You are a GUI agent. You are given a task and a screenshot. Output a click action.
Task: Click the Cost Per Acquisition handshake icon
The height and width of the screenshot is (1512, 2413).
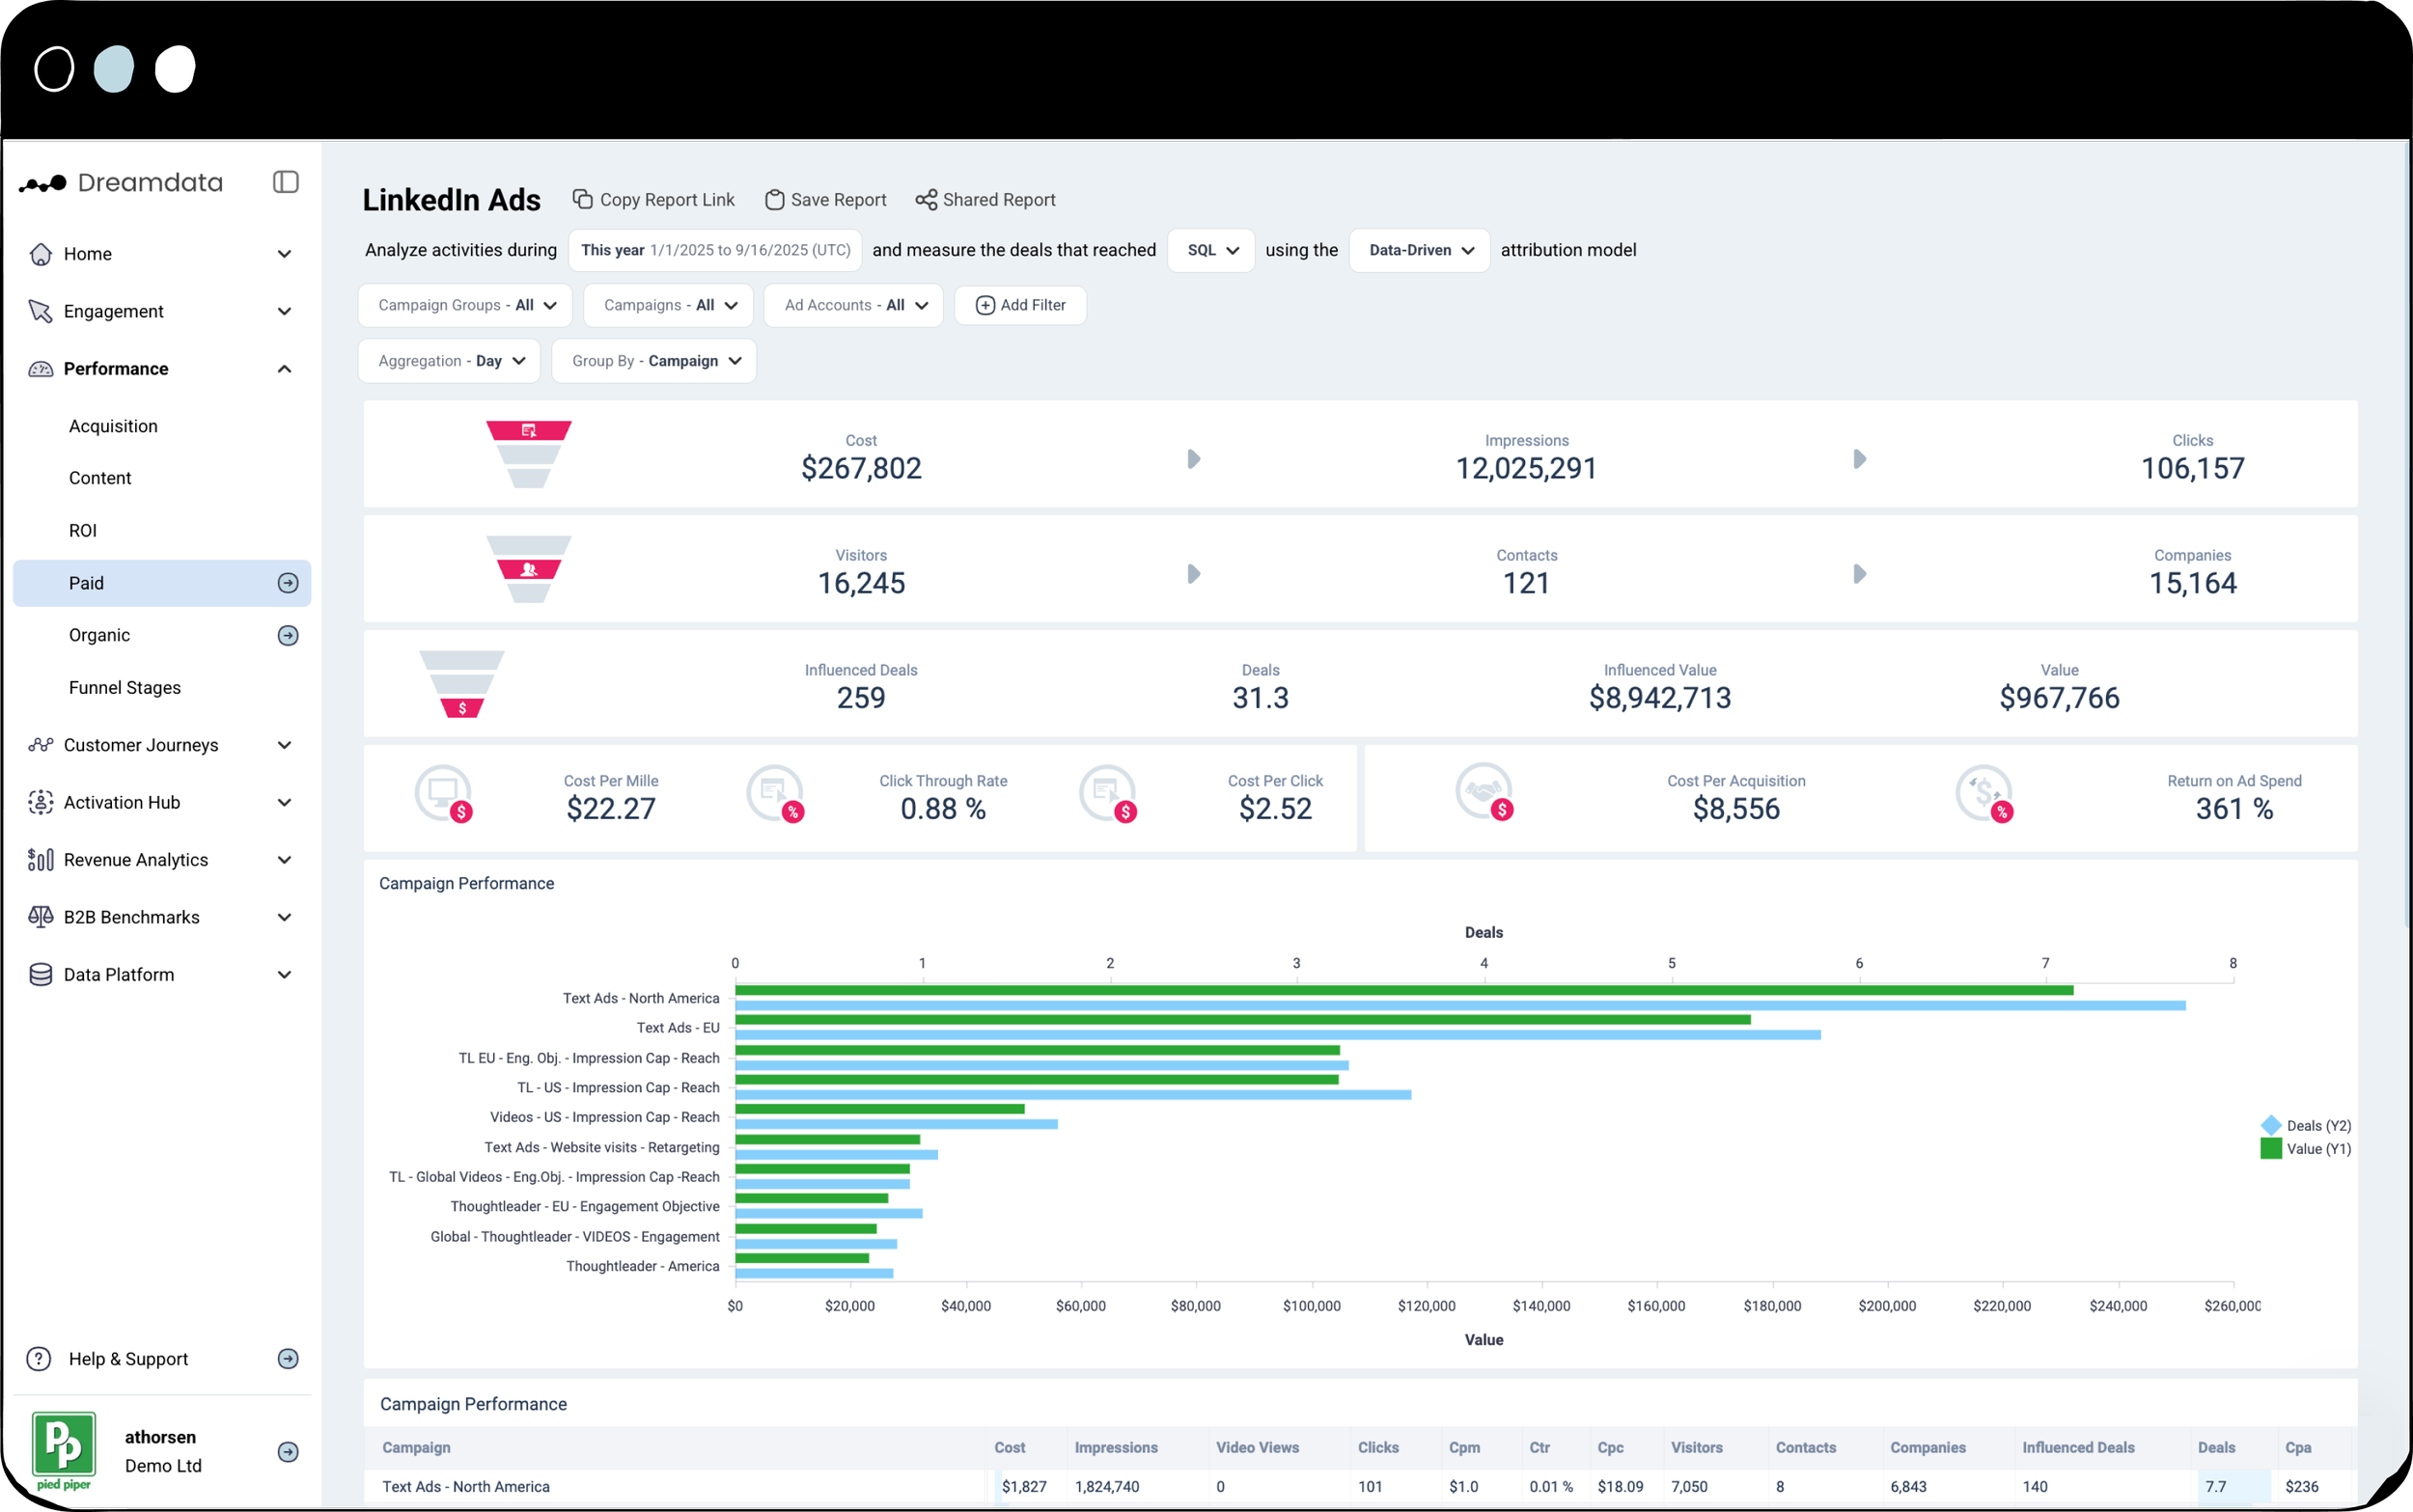tap(1484, 793)
